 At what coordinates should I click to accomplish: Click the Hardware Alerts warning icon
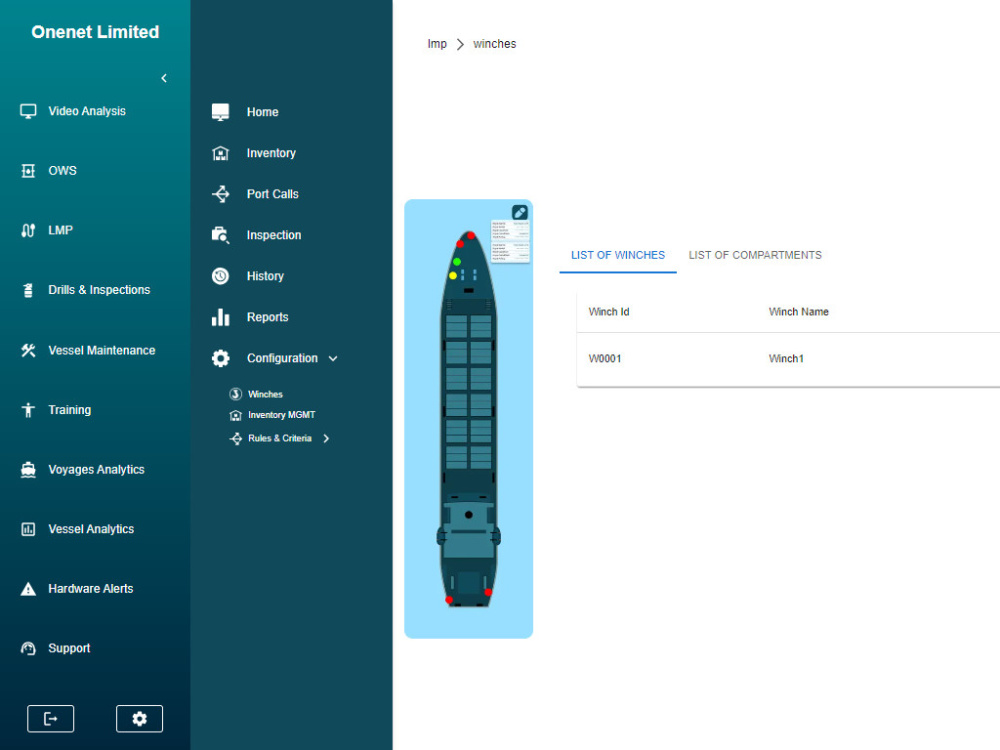[x=28, y=589]
